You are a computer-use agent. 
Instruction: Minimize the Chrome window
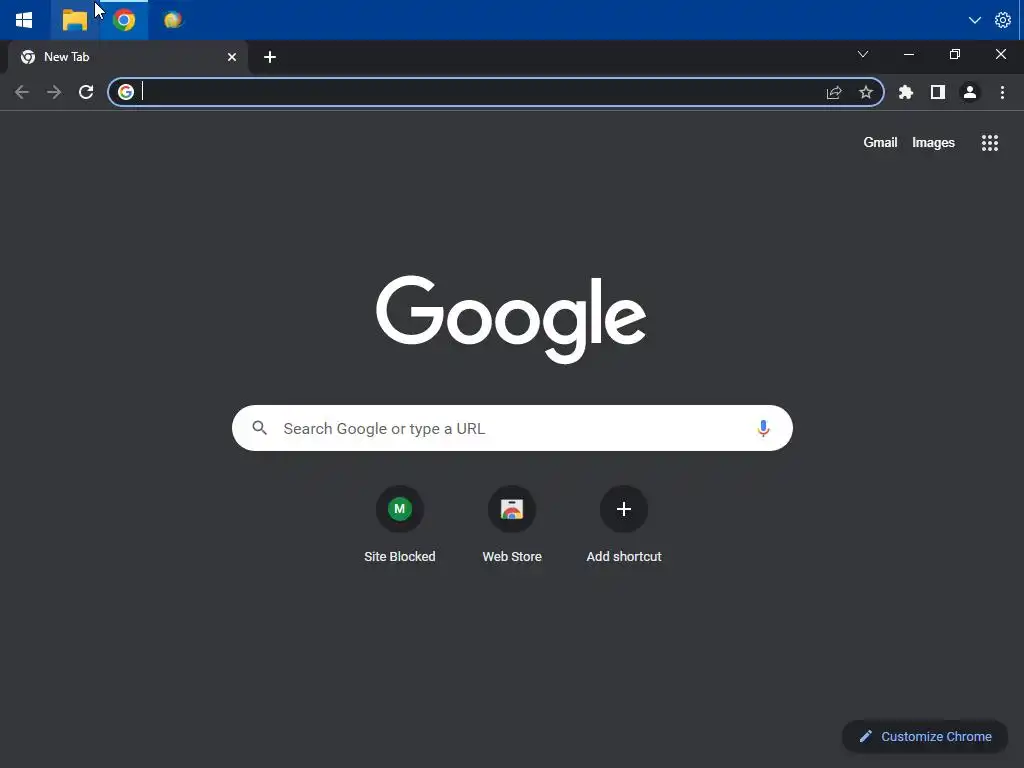click(908, 54)
